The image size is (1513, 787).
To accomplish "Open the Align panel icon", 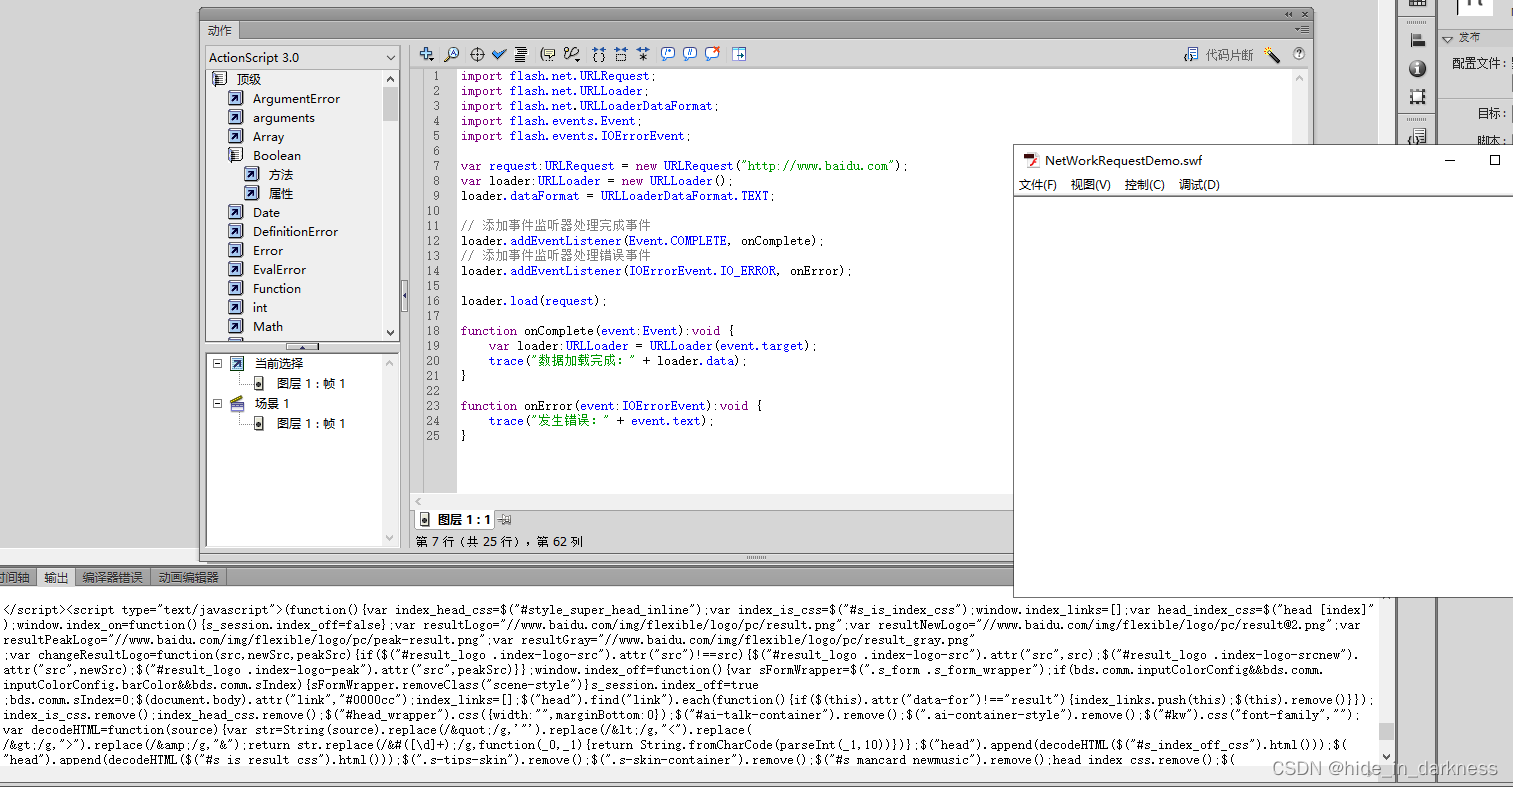I will click(1417, 40).
